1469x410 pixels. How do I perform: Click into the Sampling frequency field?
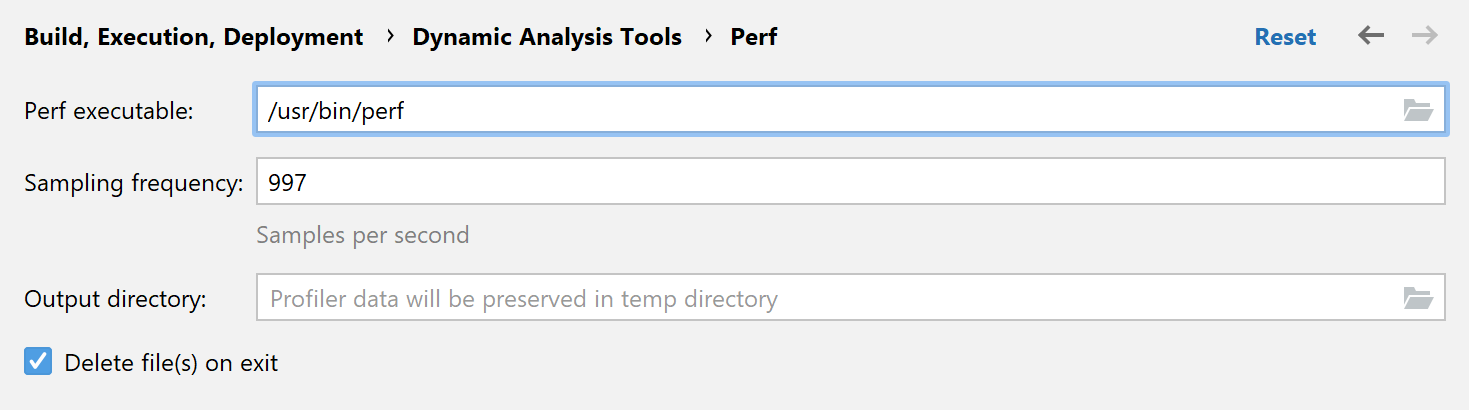pos(850,183)
